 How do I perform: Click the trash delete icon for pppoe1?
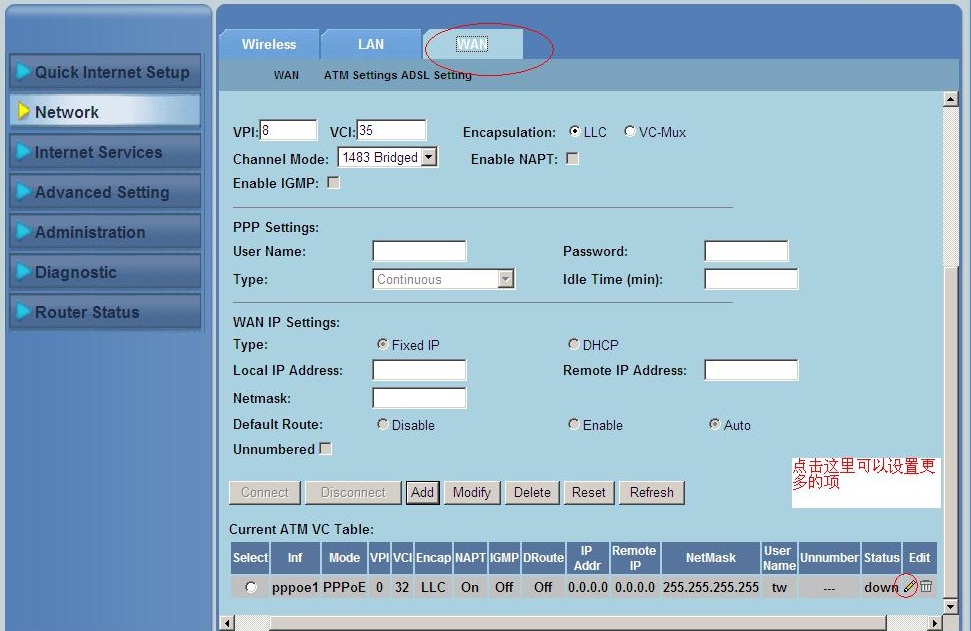pyautogui.click(x=926, y=586)
